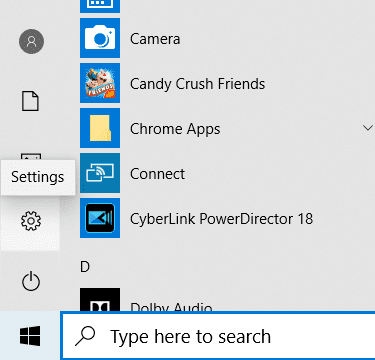Click the CyberLink PowerDirector 18 label
The image size is (375, 360).
221,219
